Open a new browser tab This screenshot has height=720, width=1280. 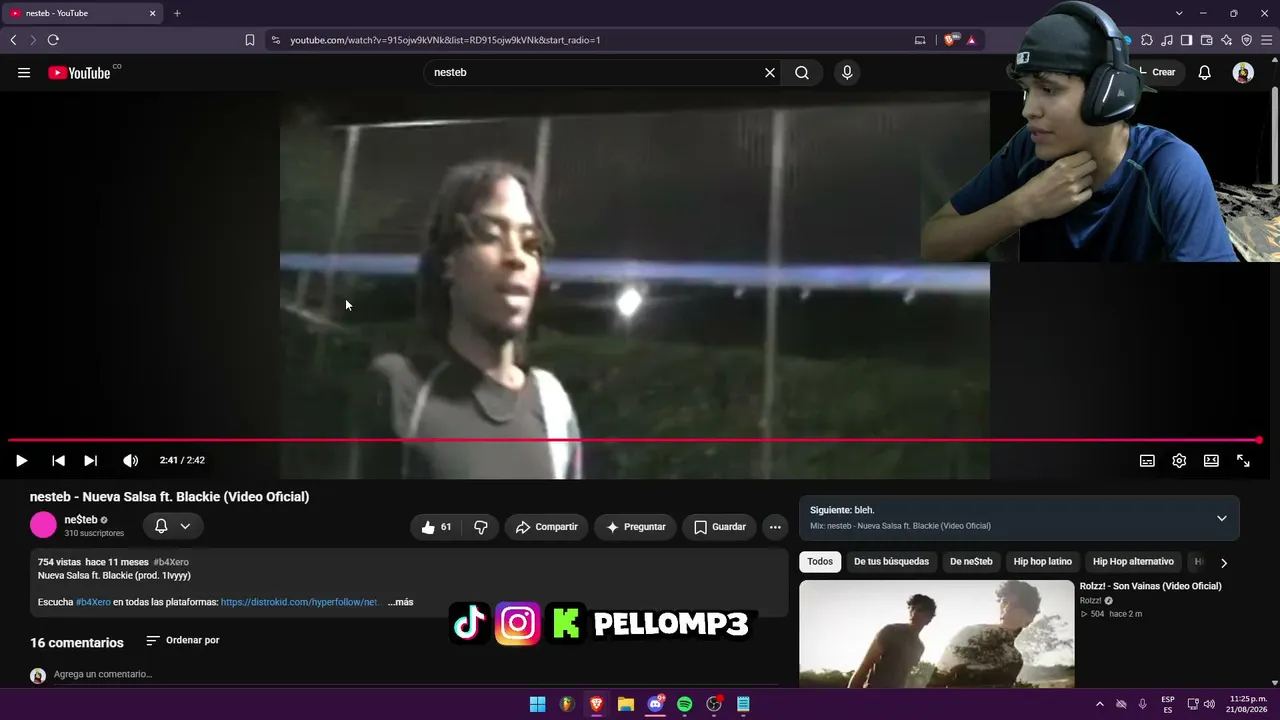click(x=177, y=13)
